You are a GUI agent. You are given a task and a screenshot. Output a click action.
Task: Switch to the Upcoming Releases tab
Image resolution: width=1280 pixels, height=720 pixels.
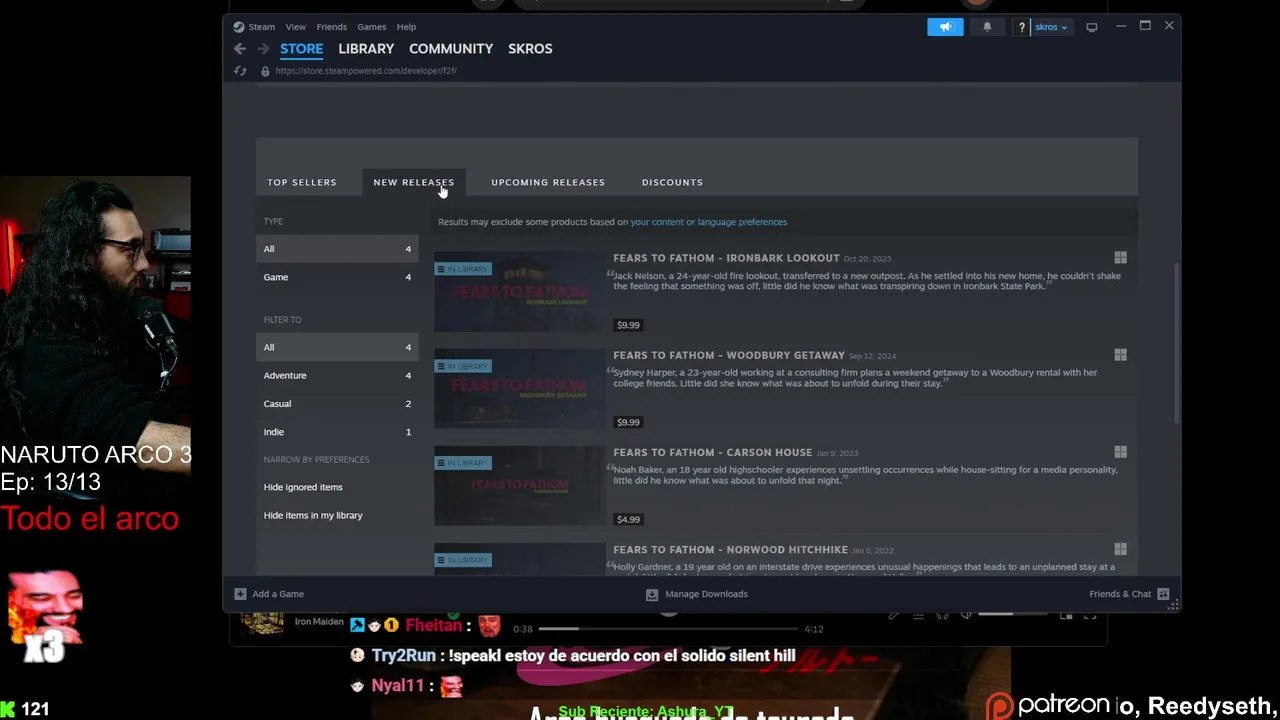[x=548, y=182]
